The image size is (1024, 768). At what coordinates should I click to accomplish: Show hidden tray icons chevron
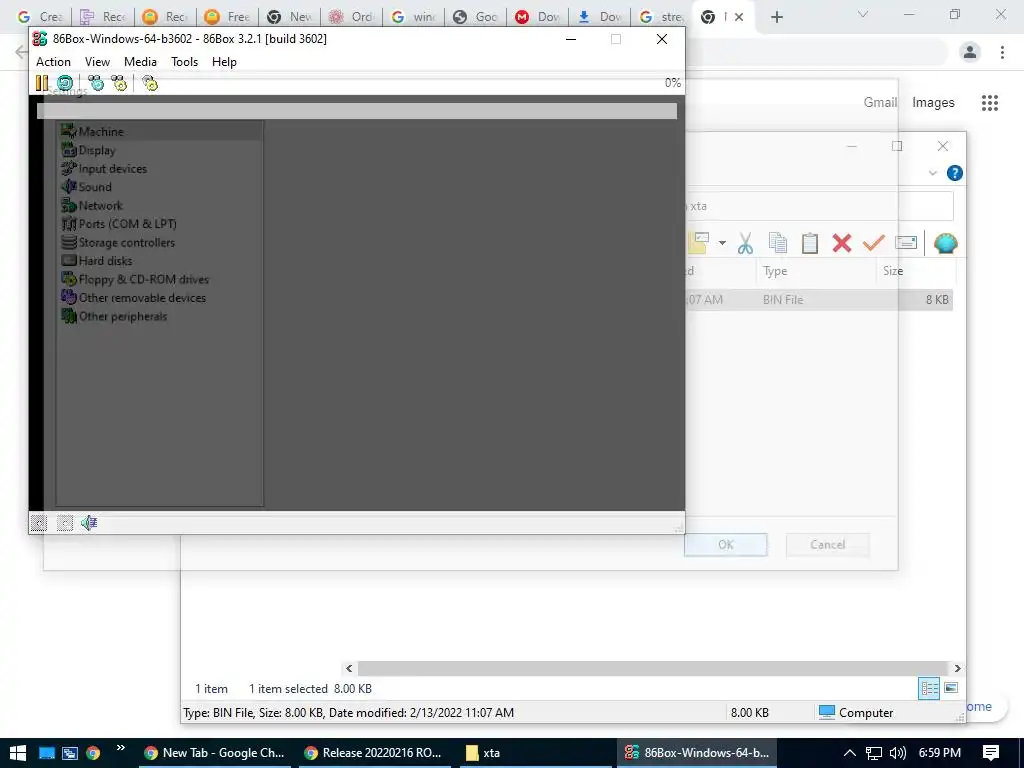point(850,752)
